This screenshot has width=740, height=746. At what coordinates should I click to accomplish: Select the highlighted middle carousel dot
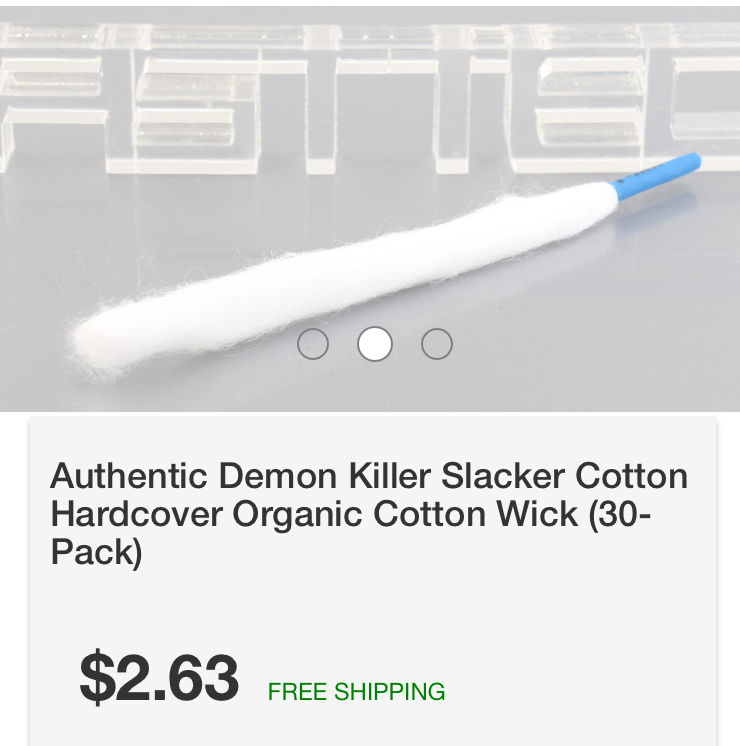(x=375, y=344)
